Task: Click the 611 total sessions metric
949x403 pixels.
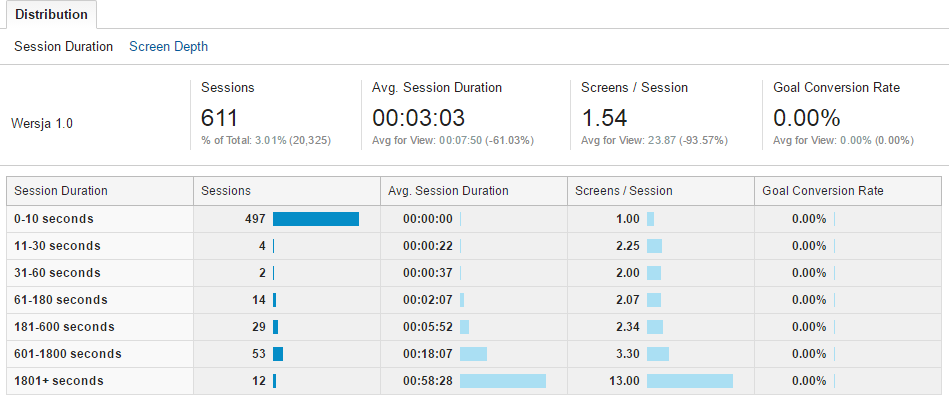Action: point(221,117)
